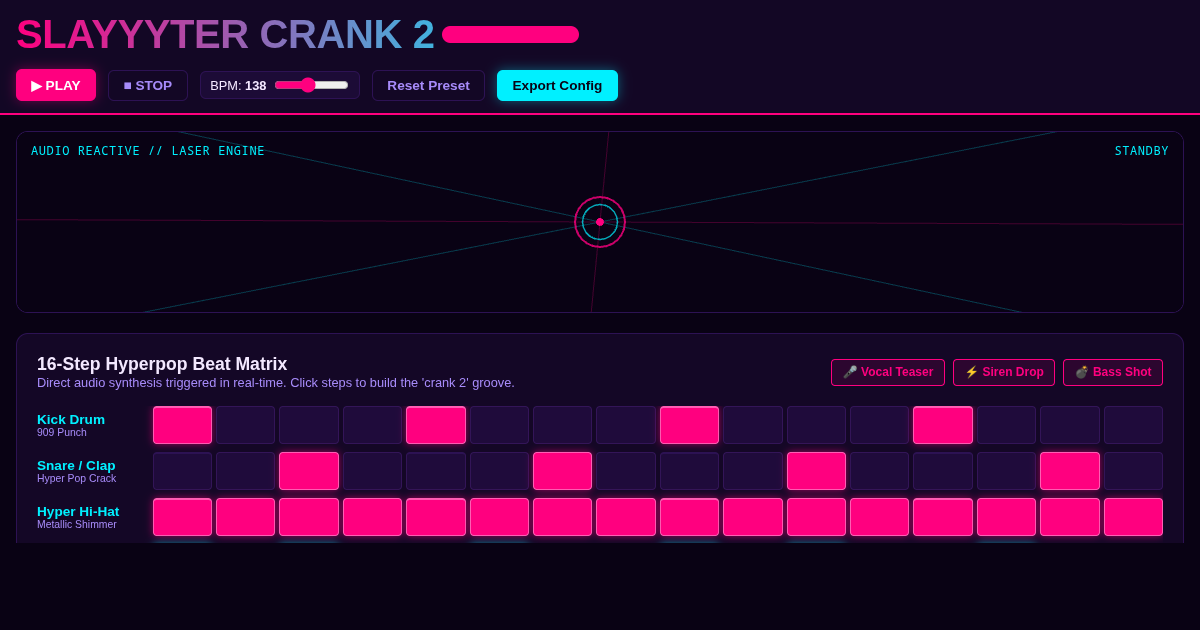Screen dimensions: 1200x630
Task: Trigger the Vocal Teaser sample
Action: tap(888, 372)
